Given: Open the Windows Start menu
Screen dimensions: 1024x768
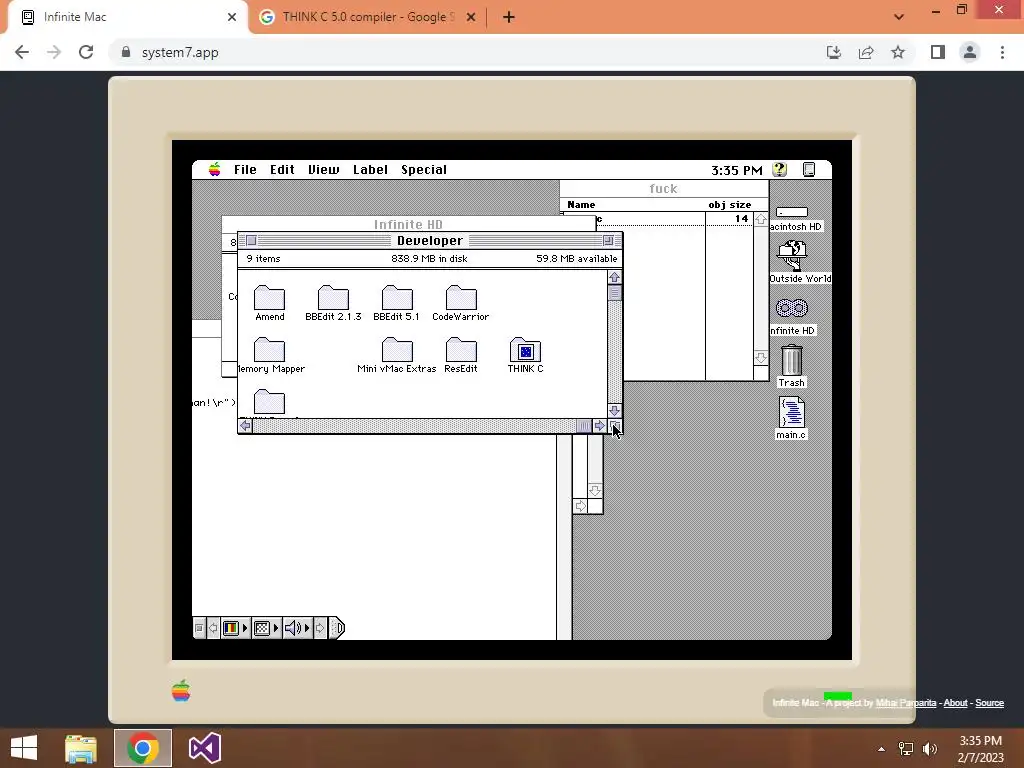Looking at the screenshot, I should point(24,748).
